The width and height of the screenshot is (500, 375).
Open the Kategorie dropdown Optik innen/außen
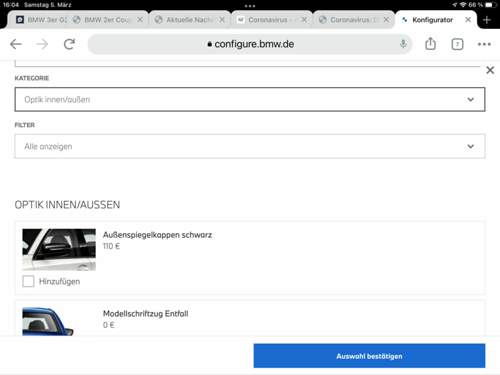tap(250, 99)
